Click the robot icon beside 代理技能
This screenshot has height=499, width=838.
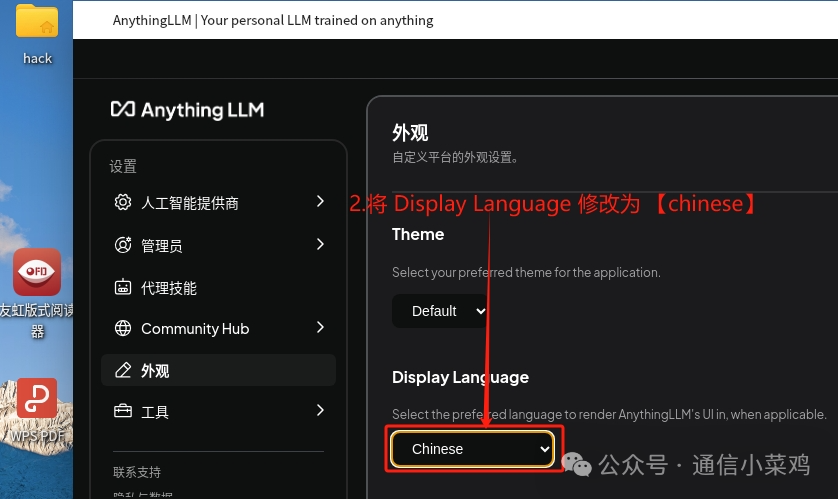(123, 287)
